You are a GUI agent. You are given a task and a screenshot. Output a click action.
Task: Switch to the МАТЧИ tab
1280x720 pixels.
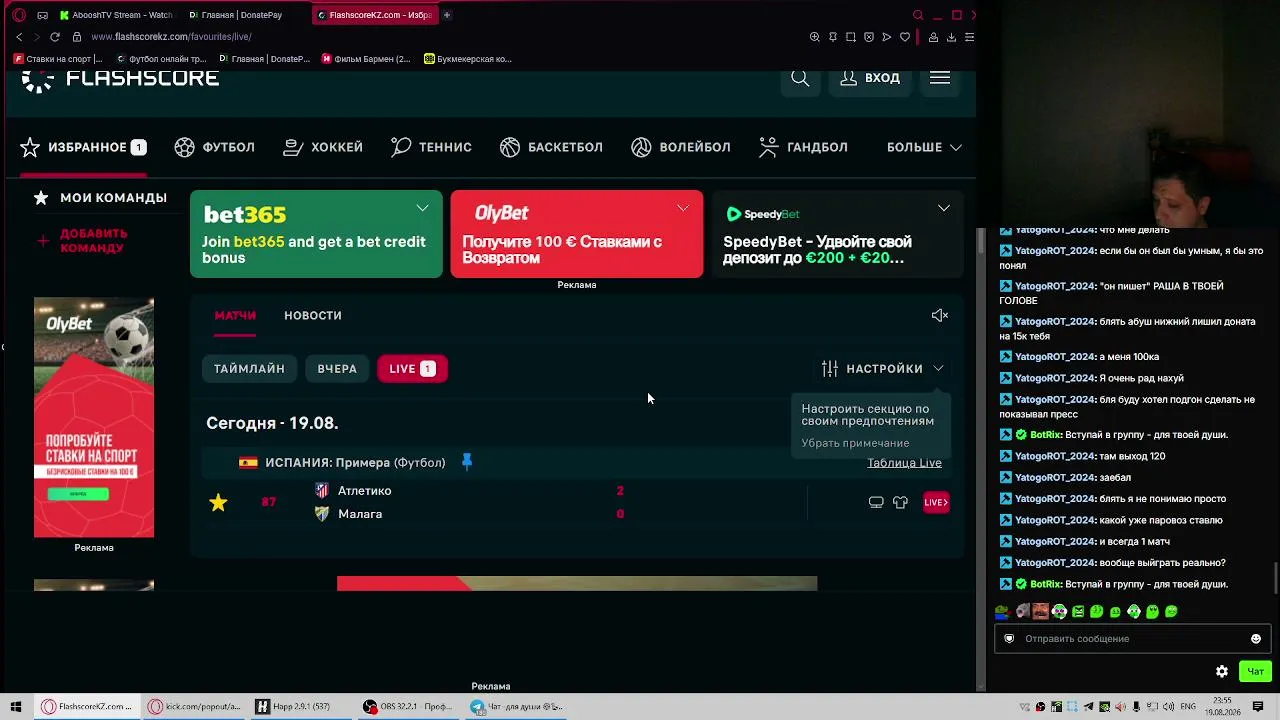235,315
